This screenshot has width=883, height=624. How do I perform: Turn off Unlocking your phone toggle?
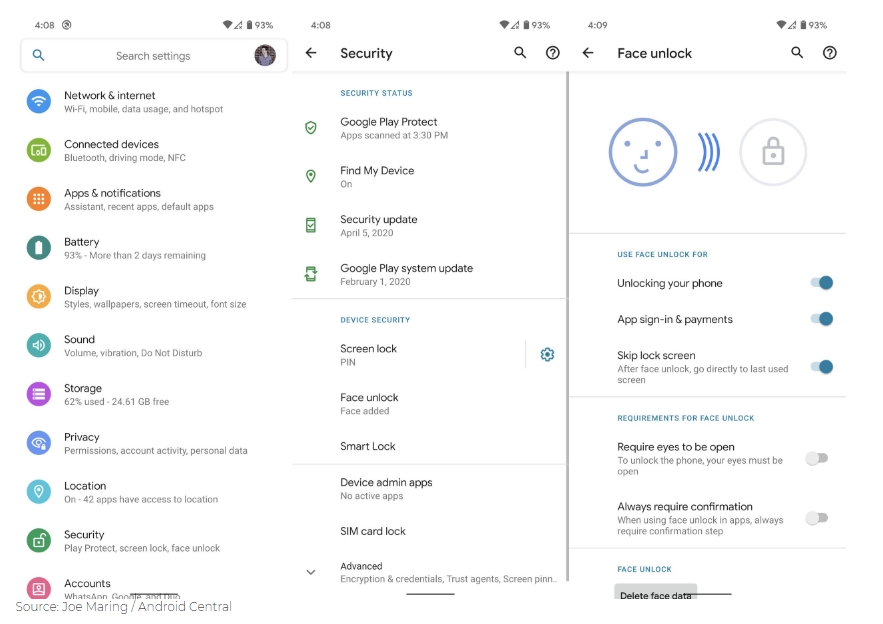(822, 283)
